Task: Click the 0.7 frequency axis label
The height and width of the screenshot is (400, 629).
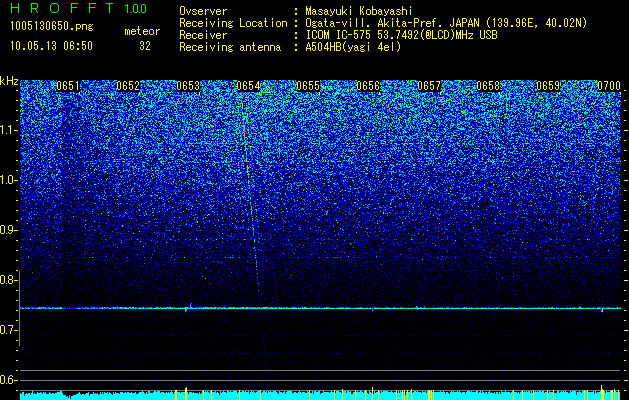Action: 8,330
